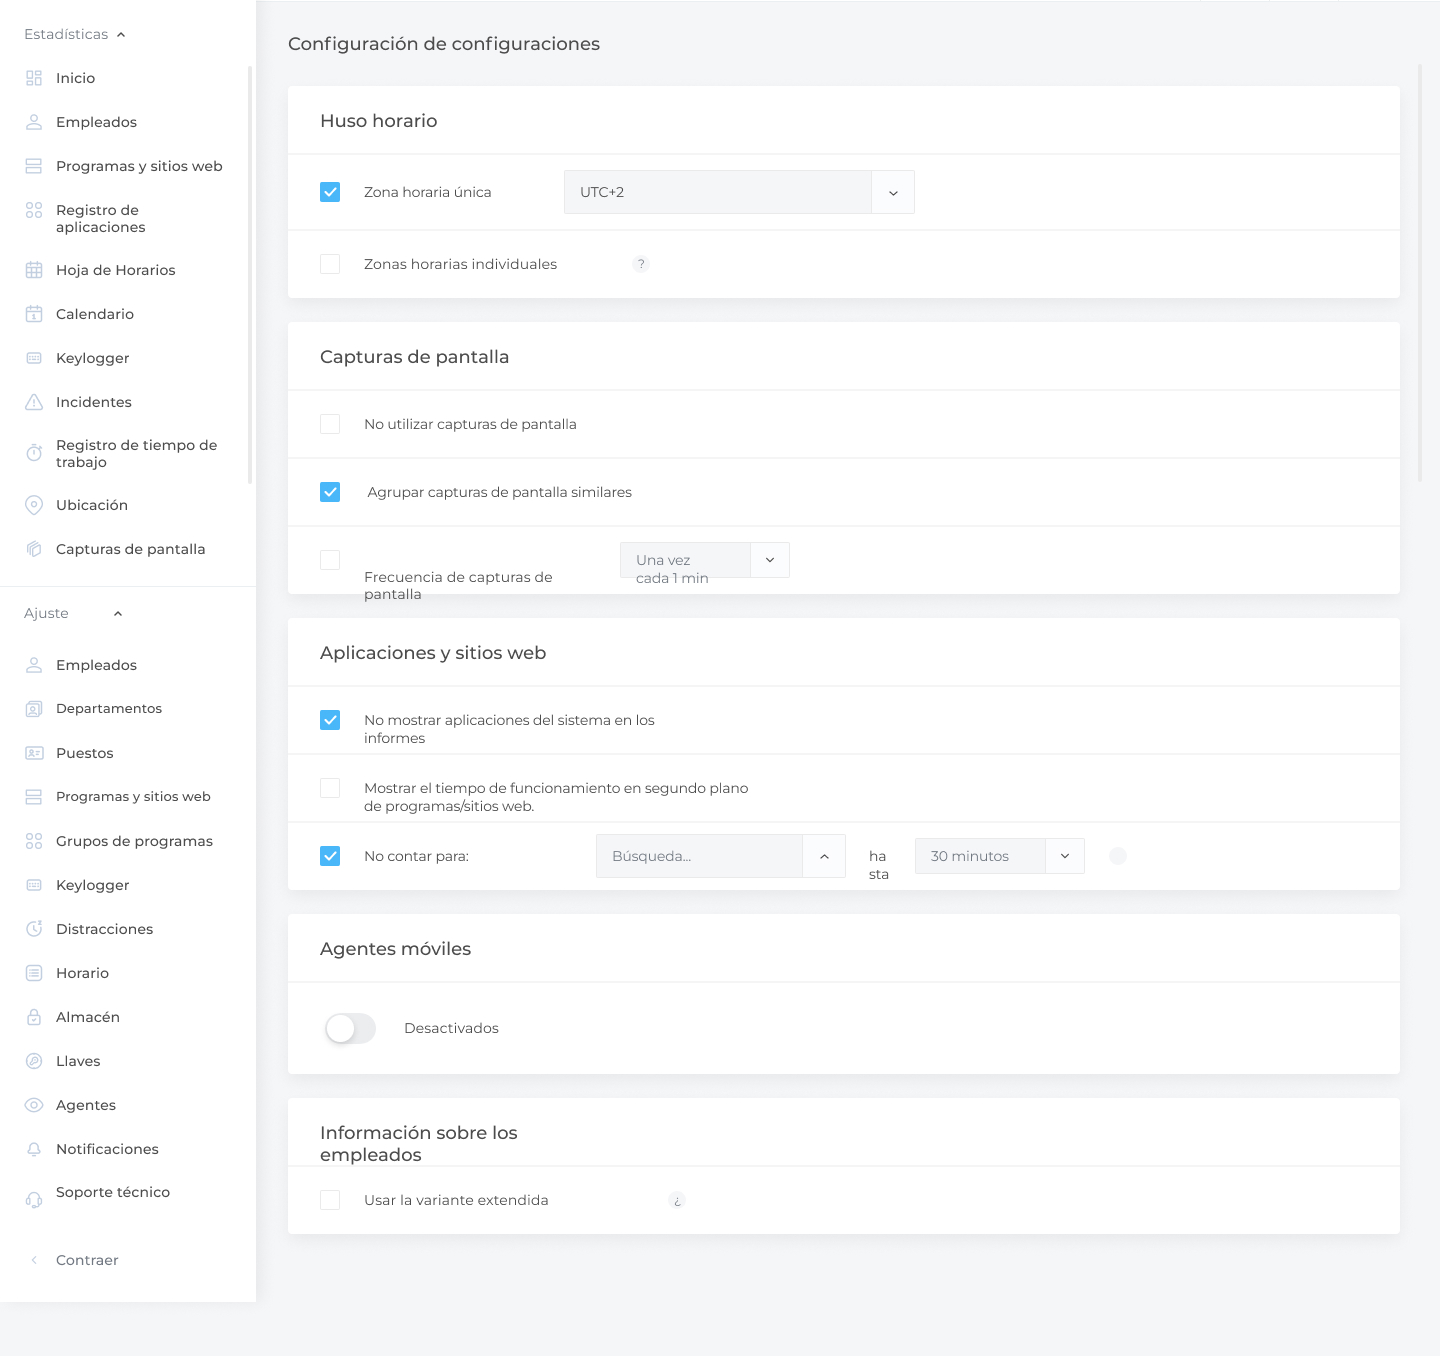Open Hoja de Horarios in the sidebar

115,270
